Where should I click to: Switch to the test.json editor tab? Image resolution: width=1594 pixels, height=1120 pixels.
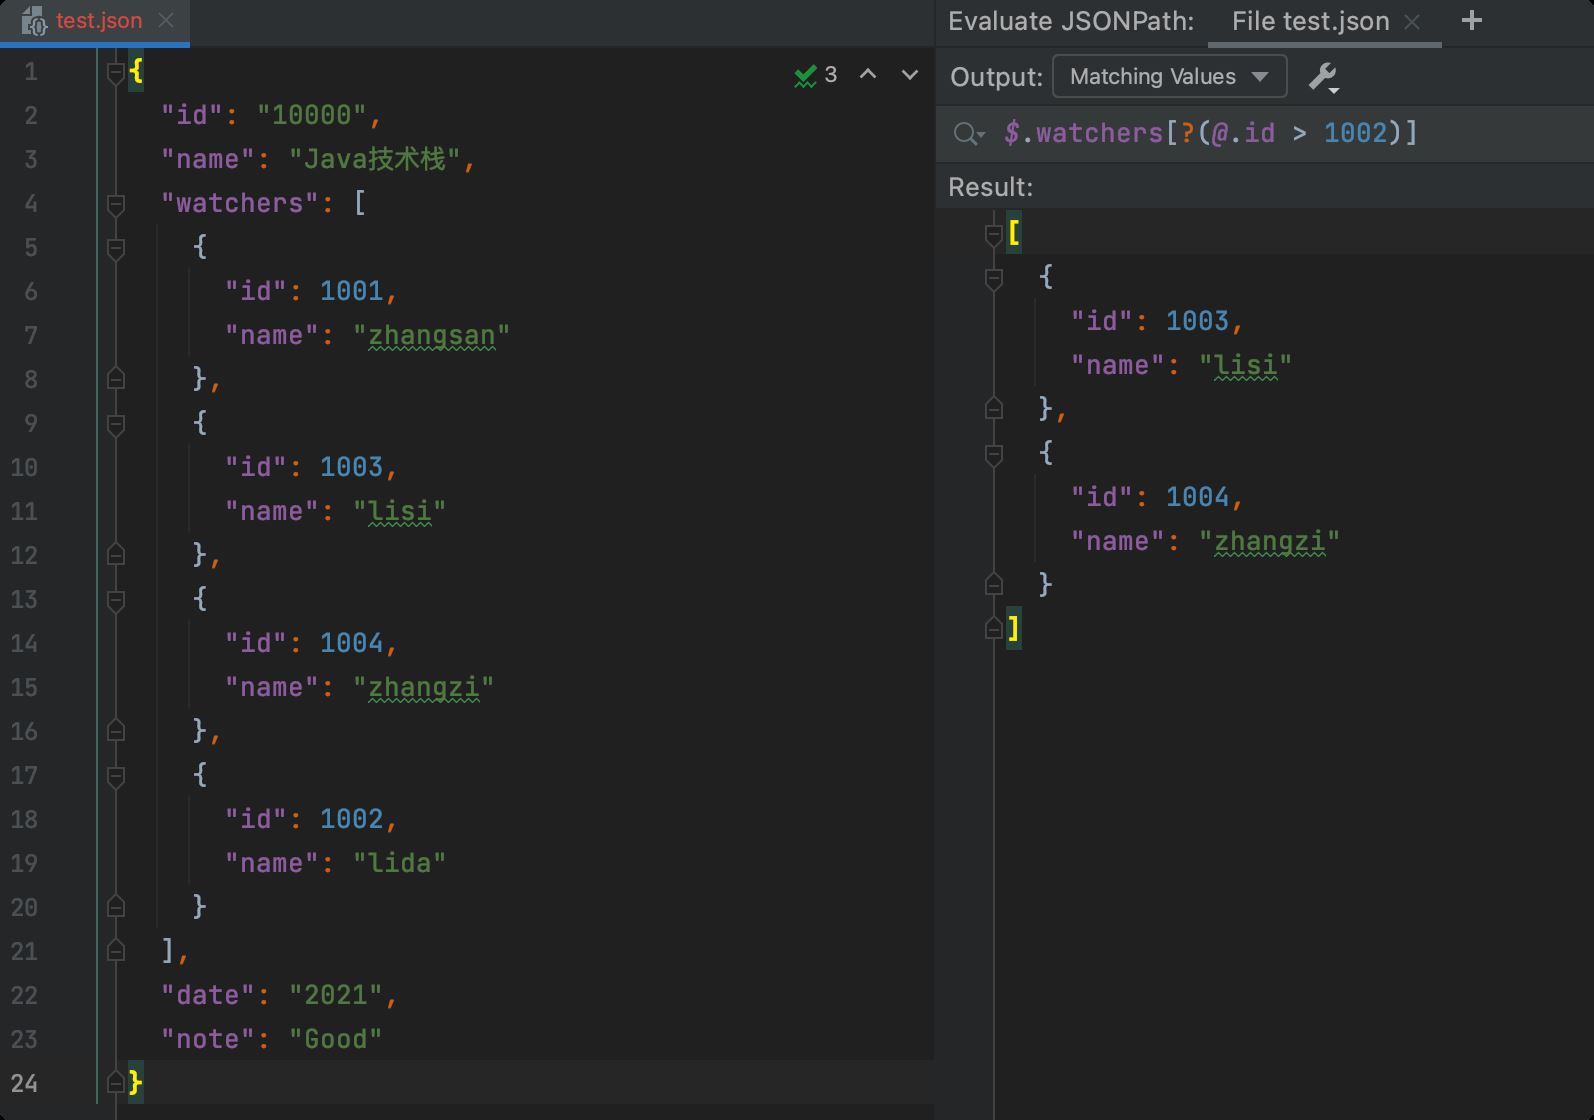[98, 21]
